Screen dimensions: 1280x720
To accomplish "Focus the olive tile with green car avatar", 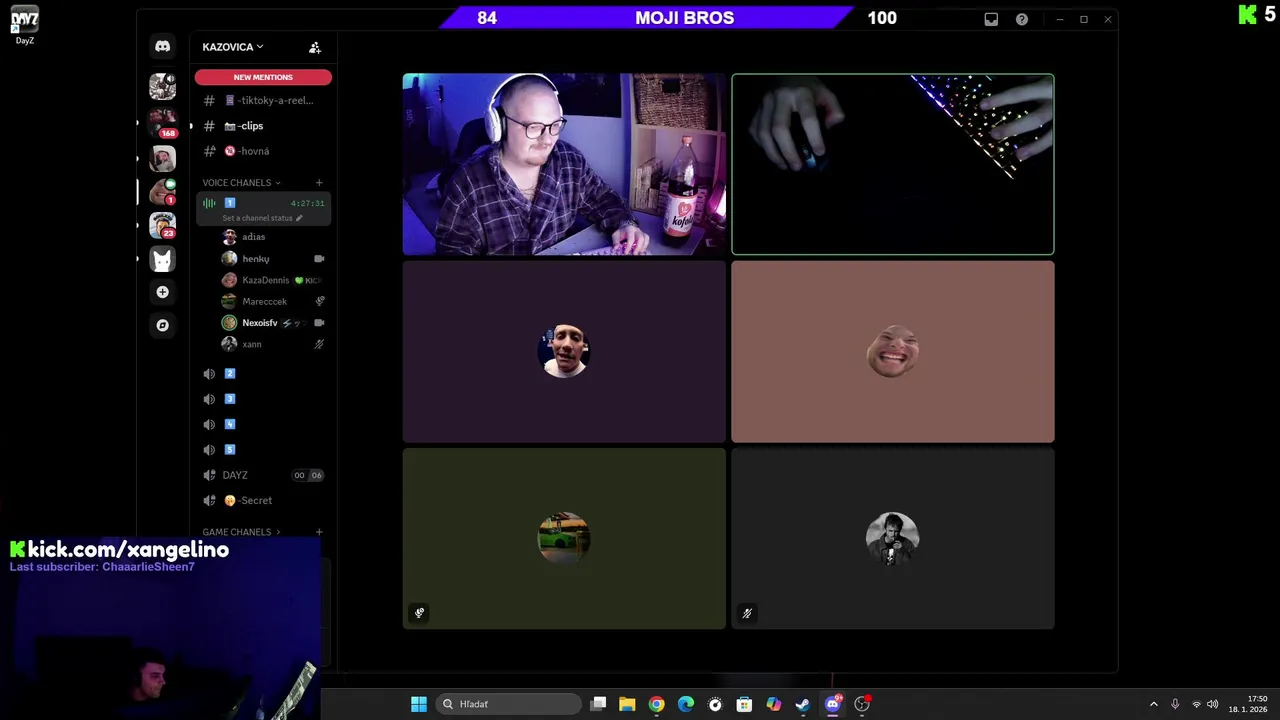I will click(x=564, y=538).
